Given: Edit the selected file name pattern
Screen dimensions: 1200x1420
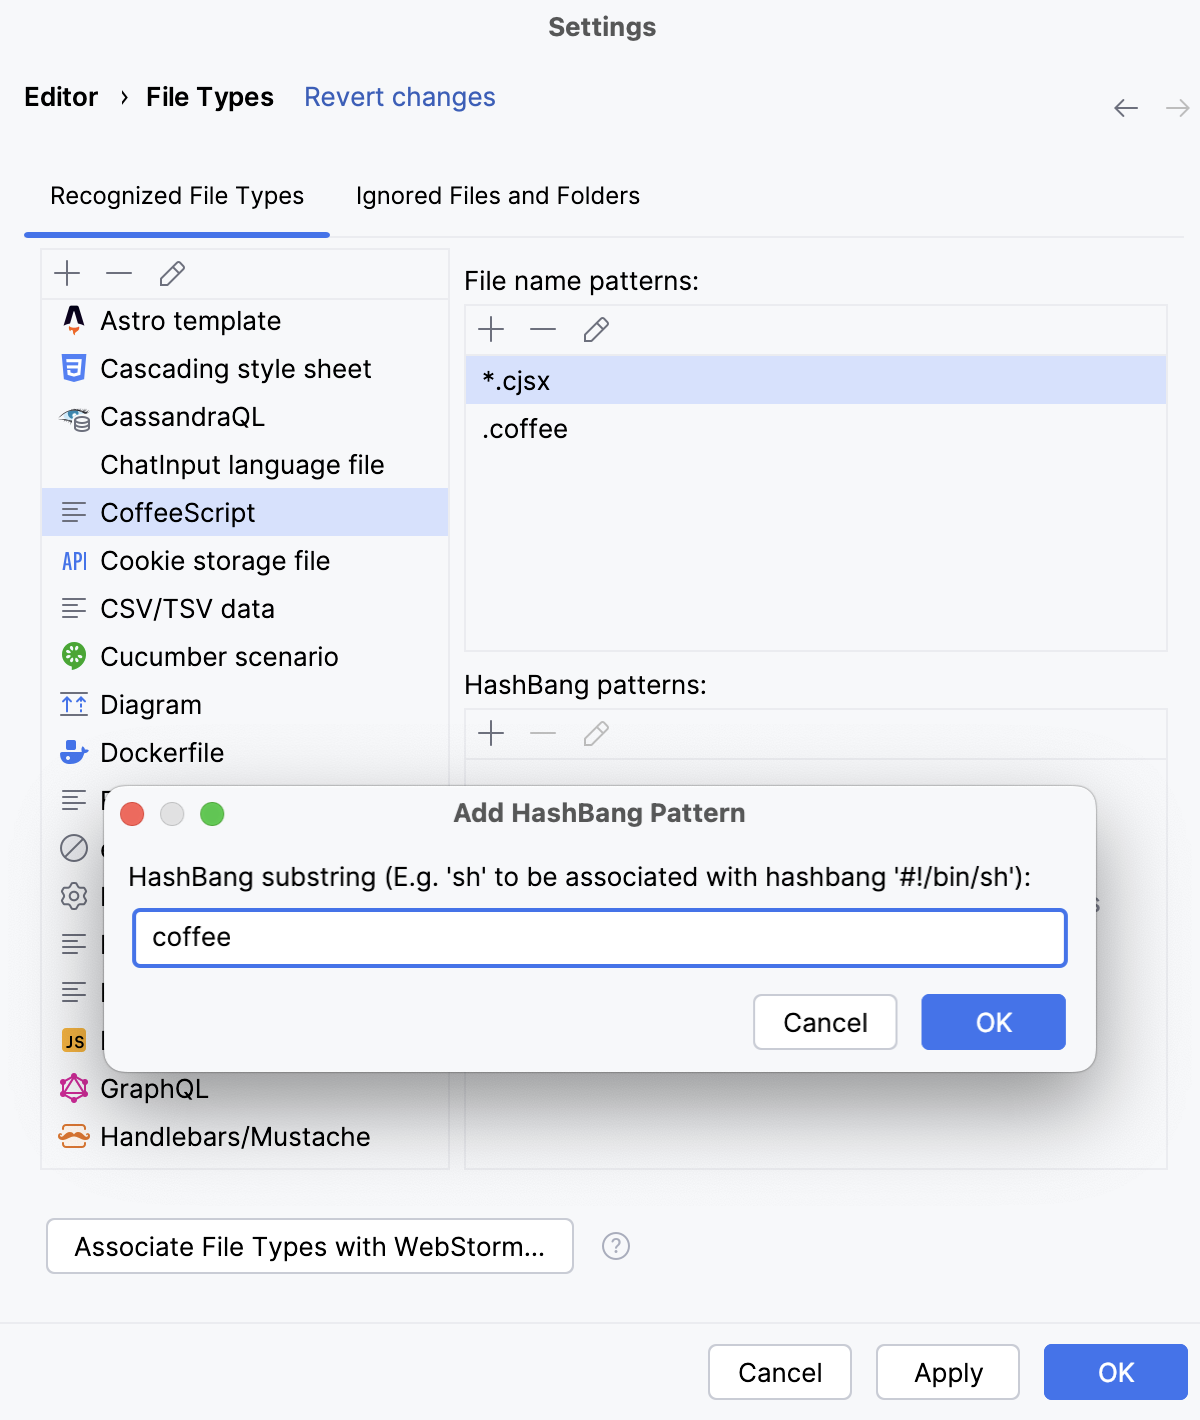Looking at the screenshot, I should 596,330.
